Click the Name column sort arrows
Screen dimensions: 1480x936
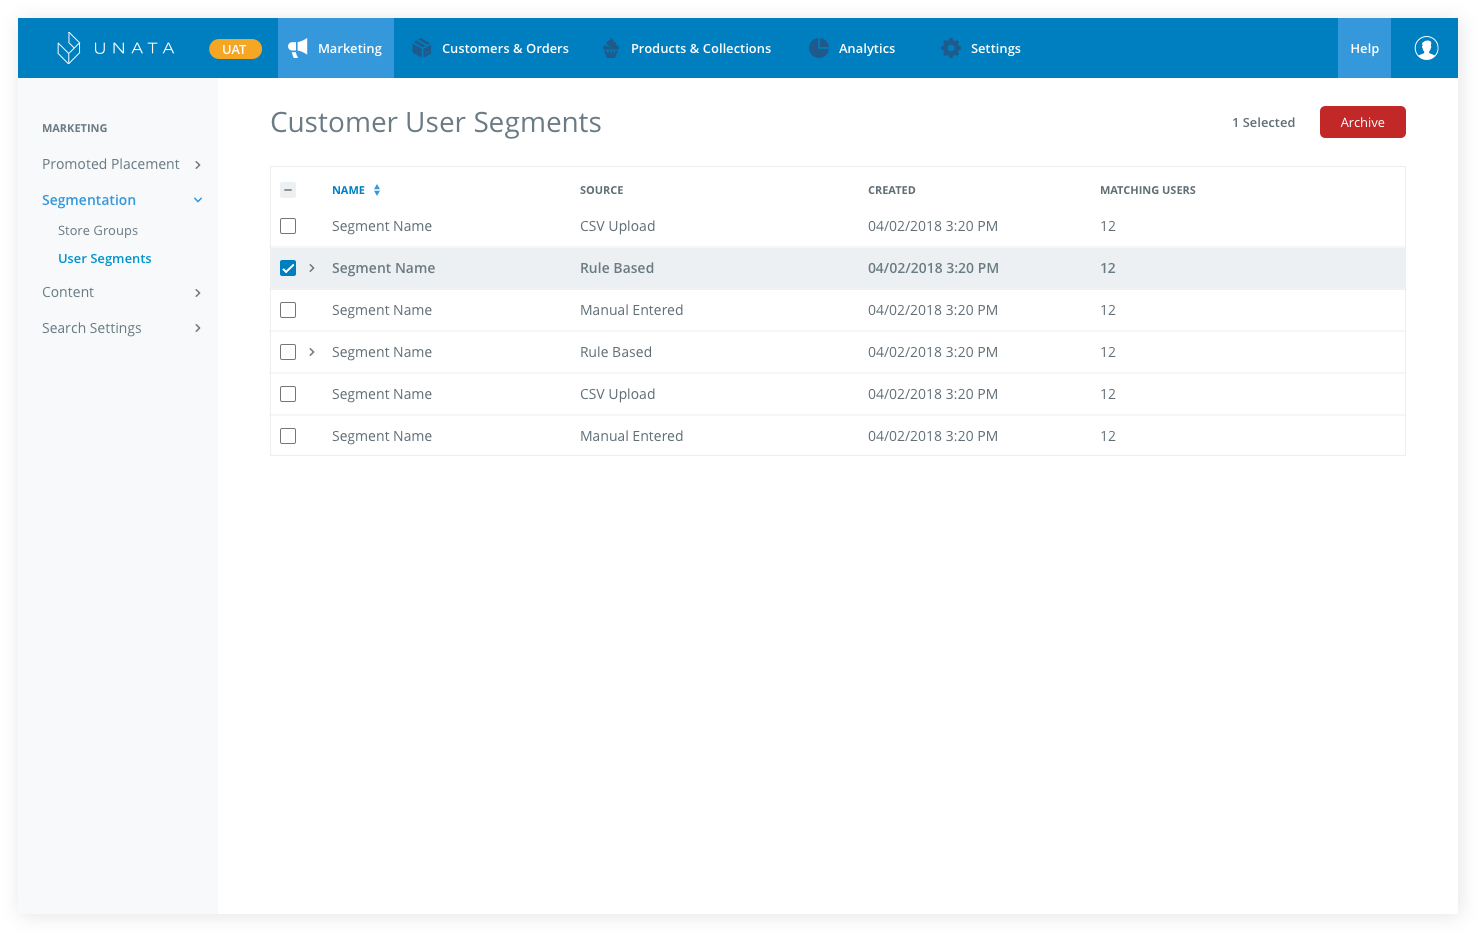pos(377,190)
